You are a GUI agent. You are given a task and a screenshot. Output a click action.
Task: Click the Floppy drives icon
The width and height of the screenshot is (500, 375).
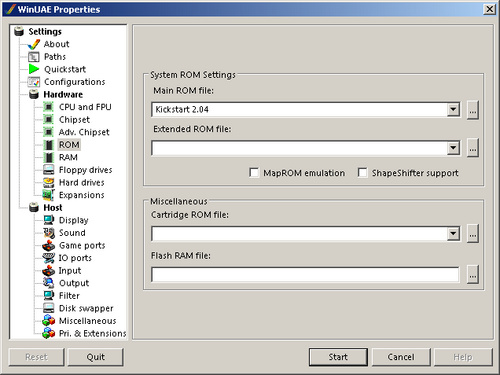coord(49,170)
